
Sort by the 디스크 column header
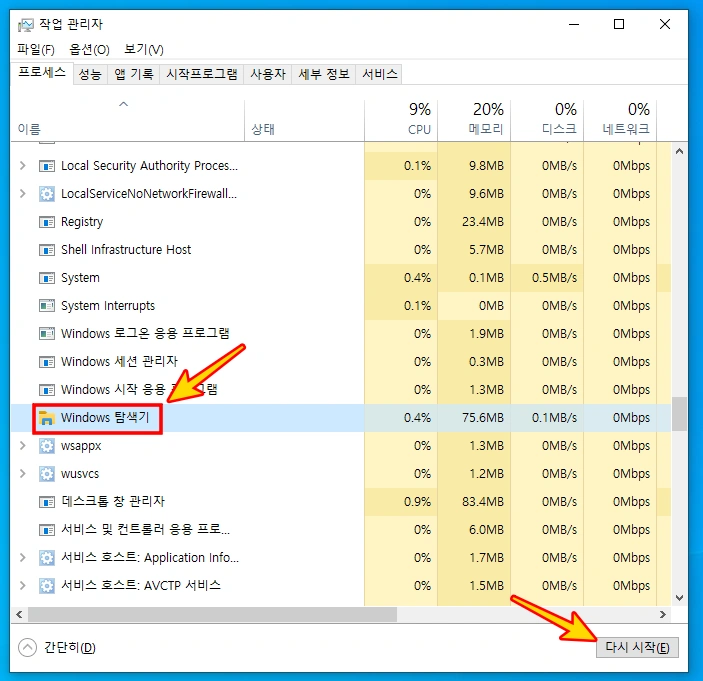[547, 120]
